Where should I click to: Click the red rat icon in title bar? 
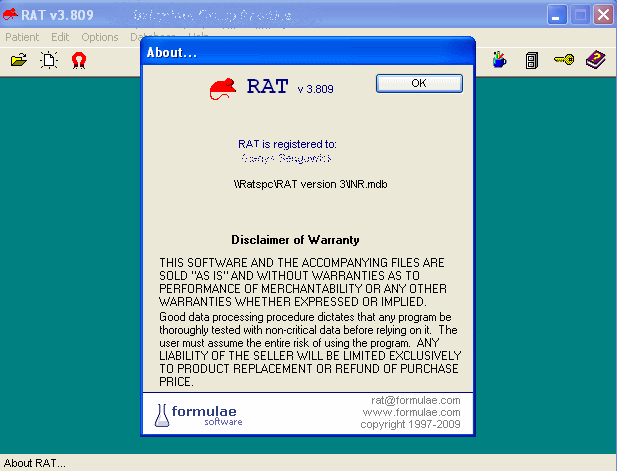click(10, 15)
